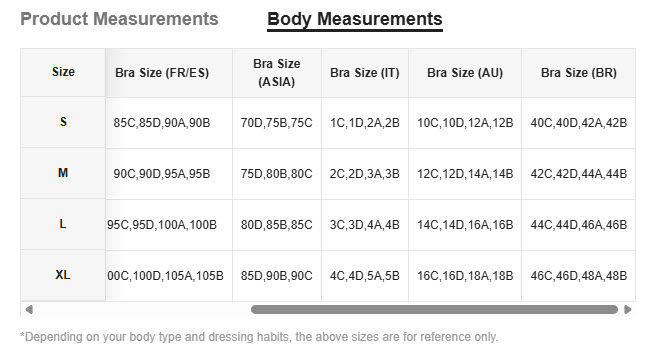Click the horizontal scrollbar thumb
The width and height of the screenshot is (653, 360).
click(x=434, y=310)
